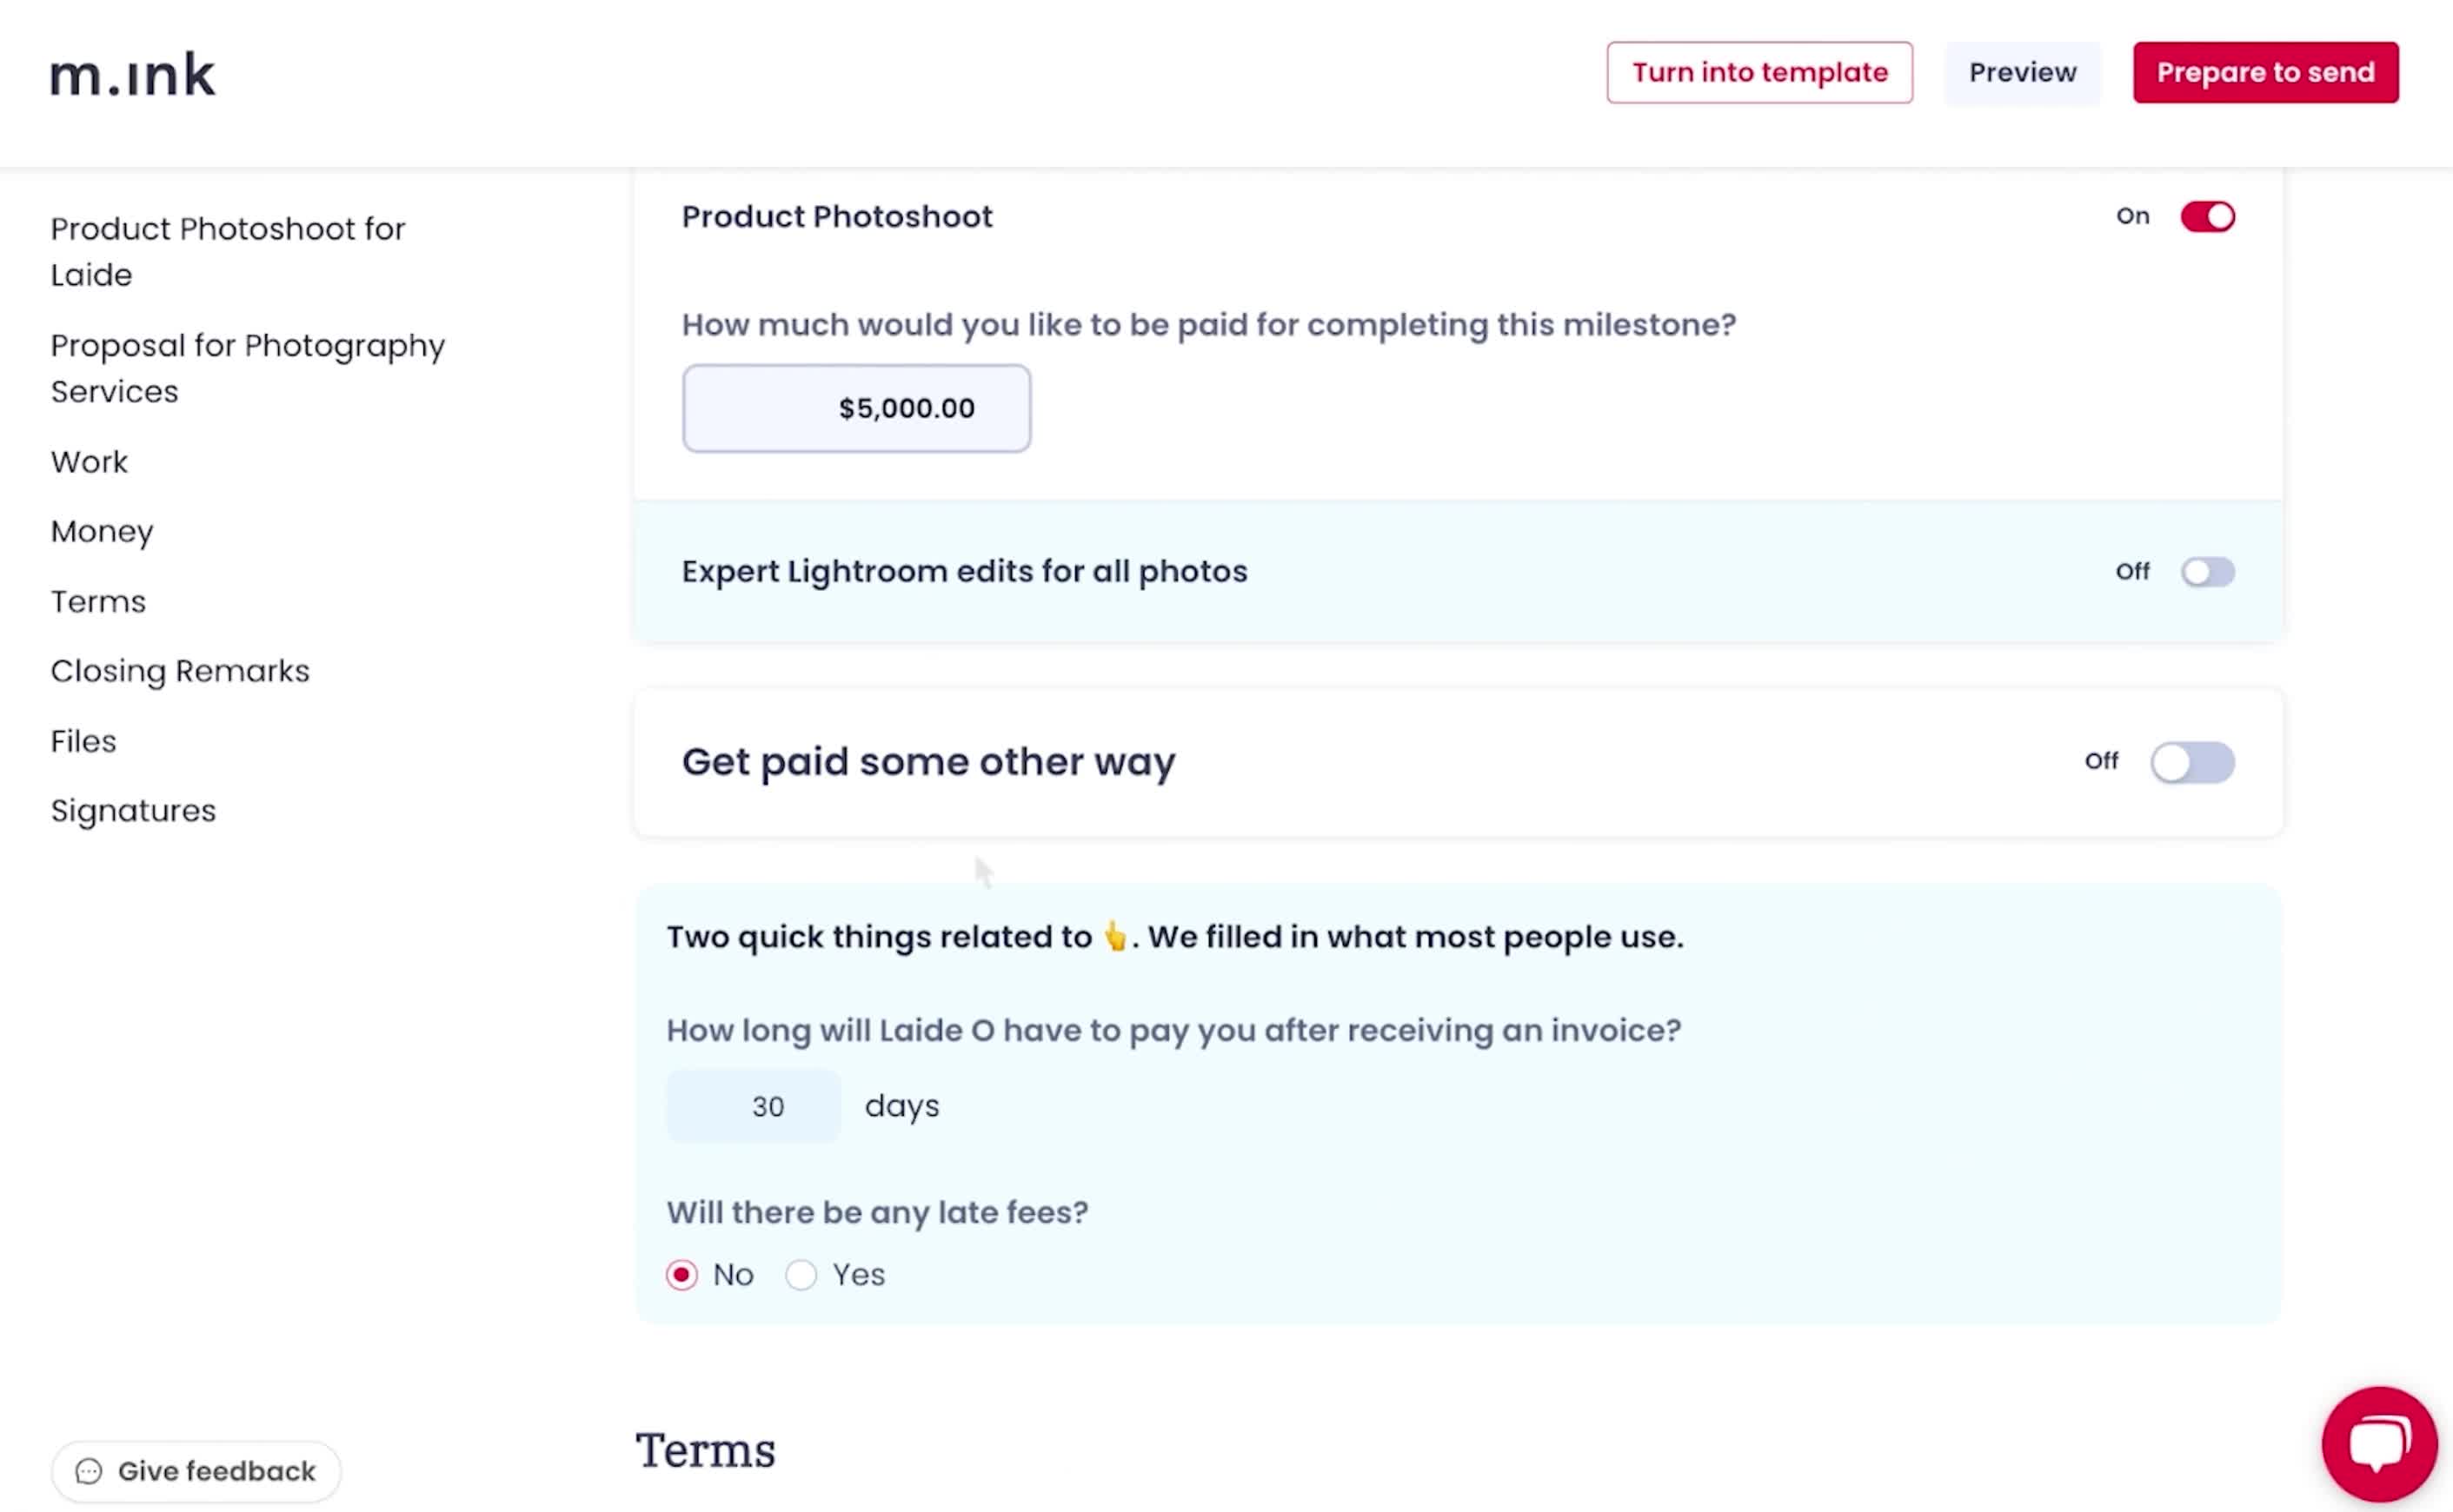
Task: Click the Give feedback speech icon
Action: tap(89, 1471)
